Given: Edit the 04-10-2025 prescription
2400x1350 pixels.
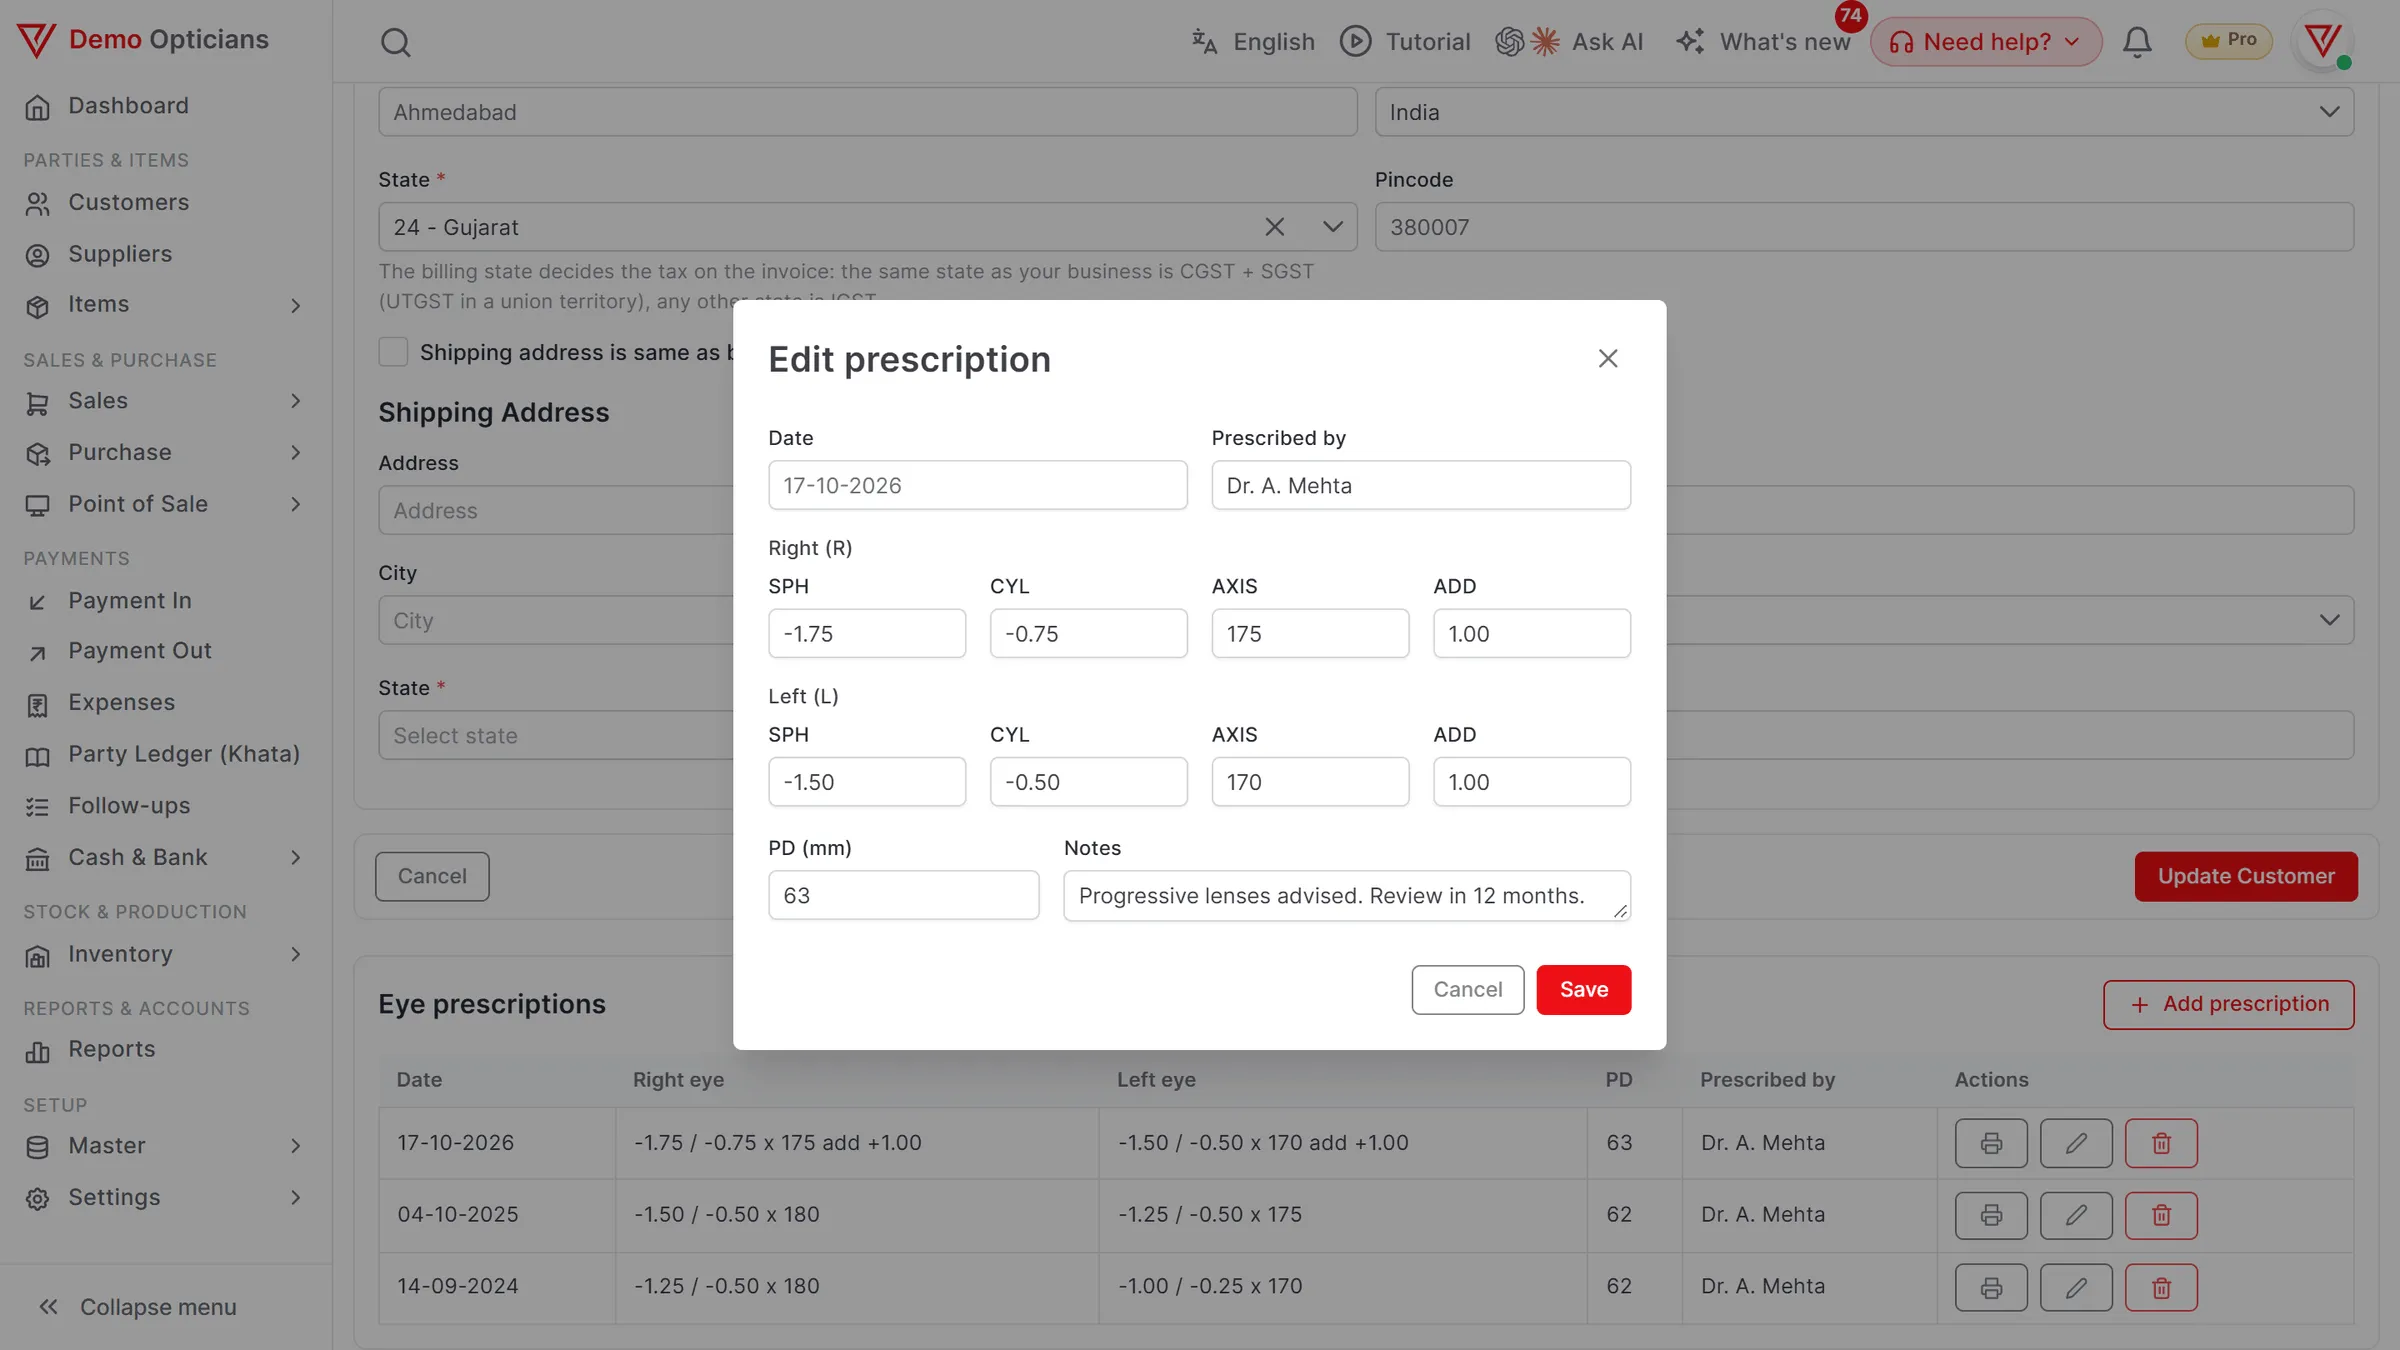Looking at the screenshot, I should 2076,1215.
